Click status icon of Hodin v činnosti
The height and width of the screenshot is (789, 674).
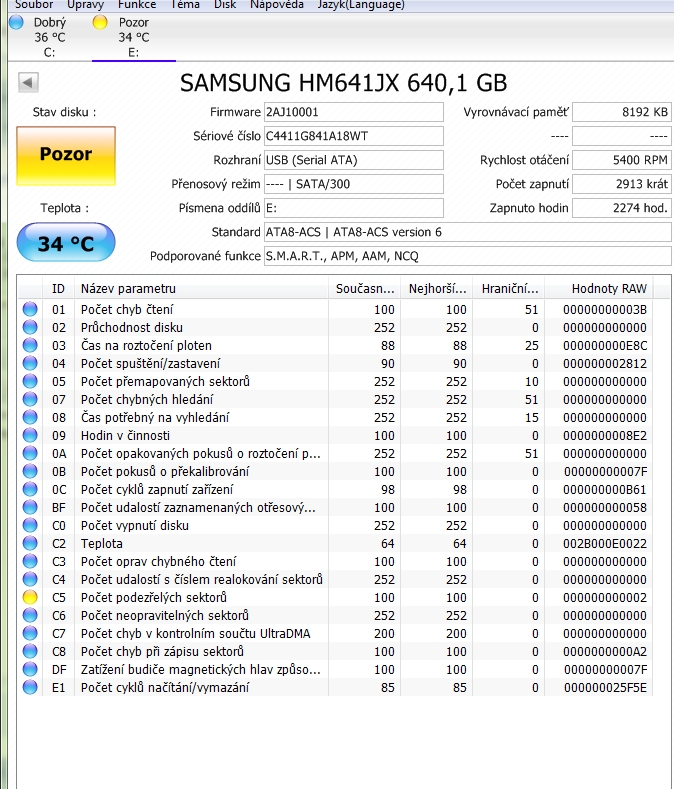30,435
